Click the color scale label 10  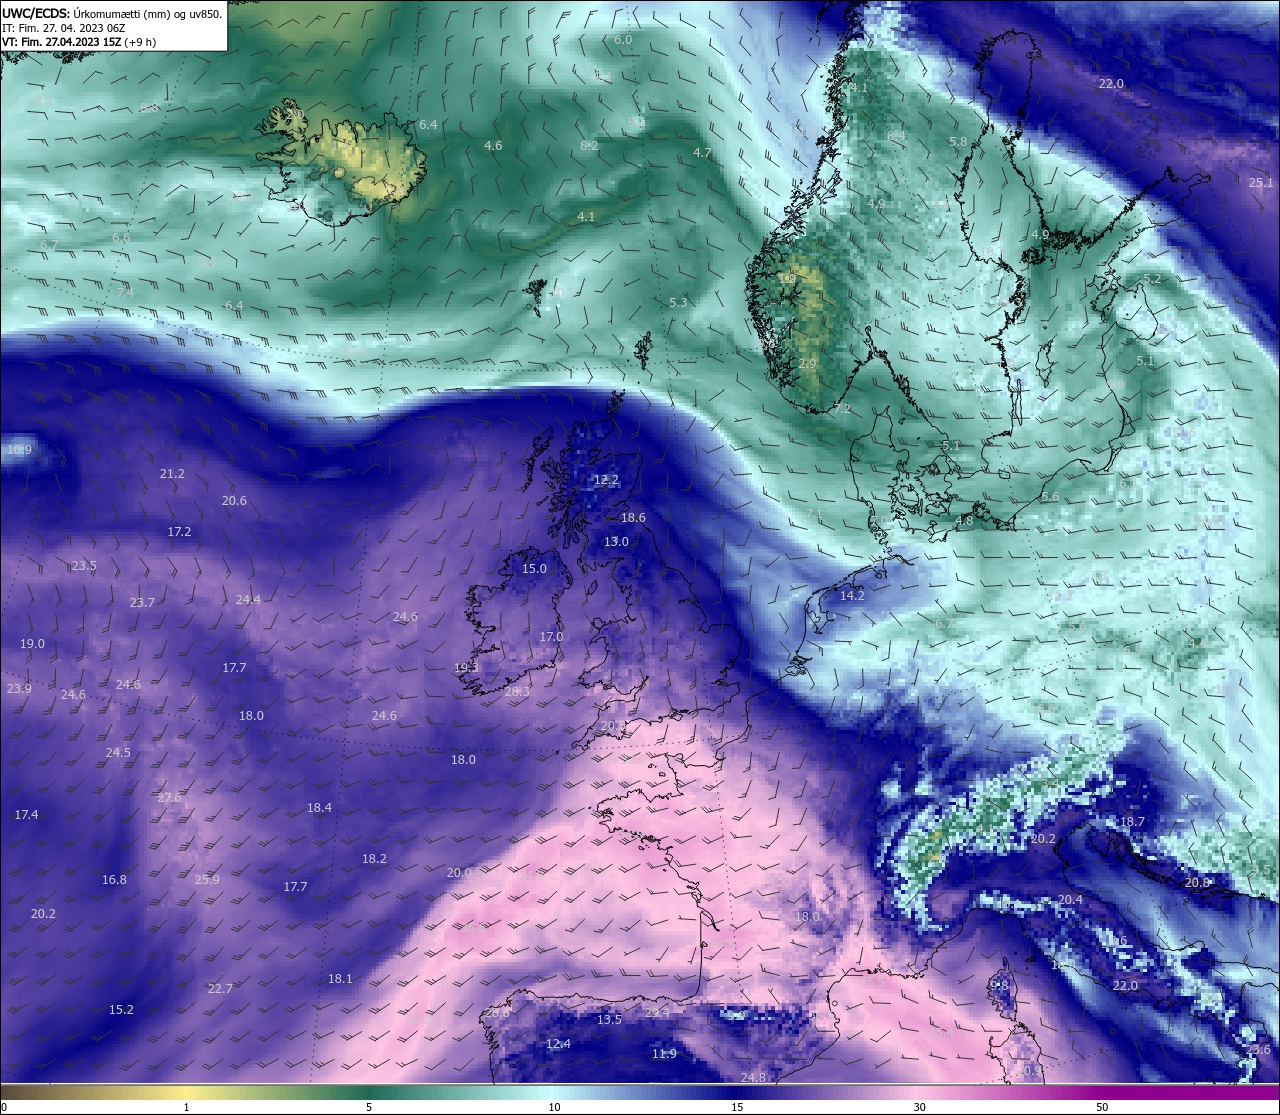[554, 1107]
